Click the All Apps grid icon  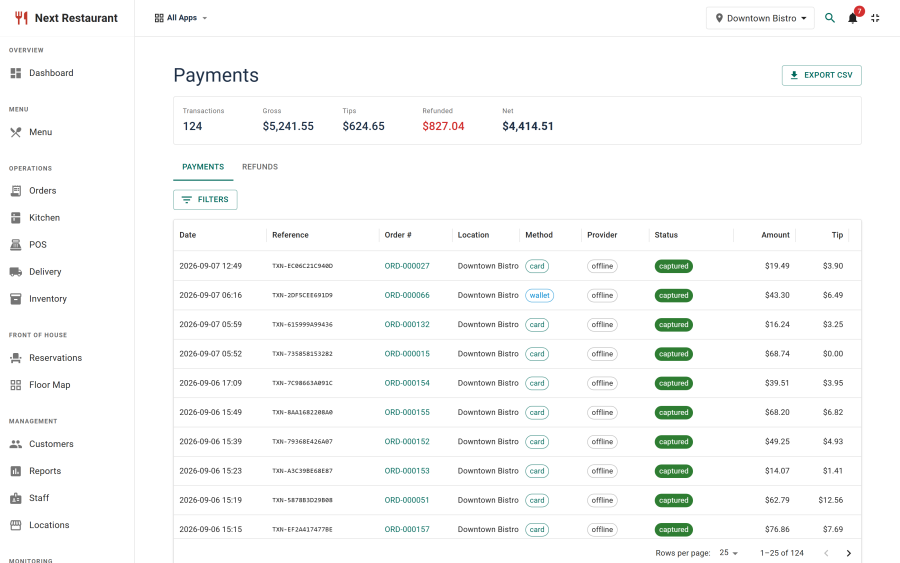pyautogui.click(x=159, y=18)
